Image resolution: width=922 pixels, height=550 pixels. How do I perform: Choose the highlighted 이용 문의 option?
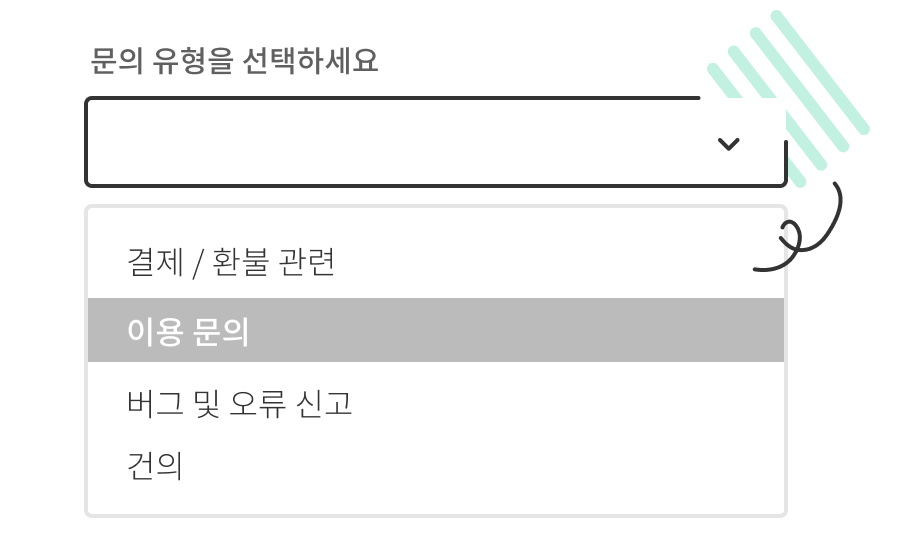[x=436, y=330]
